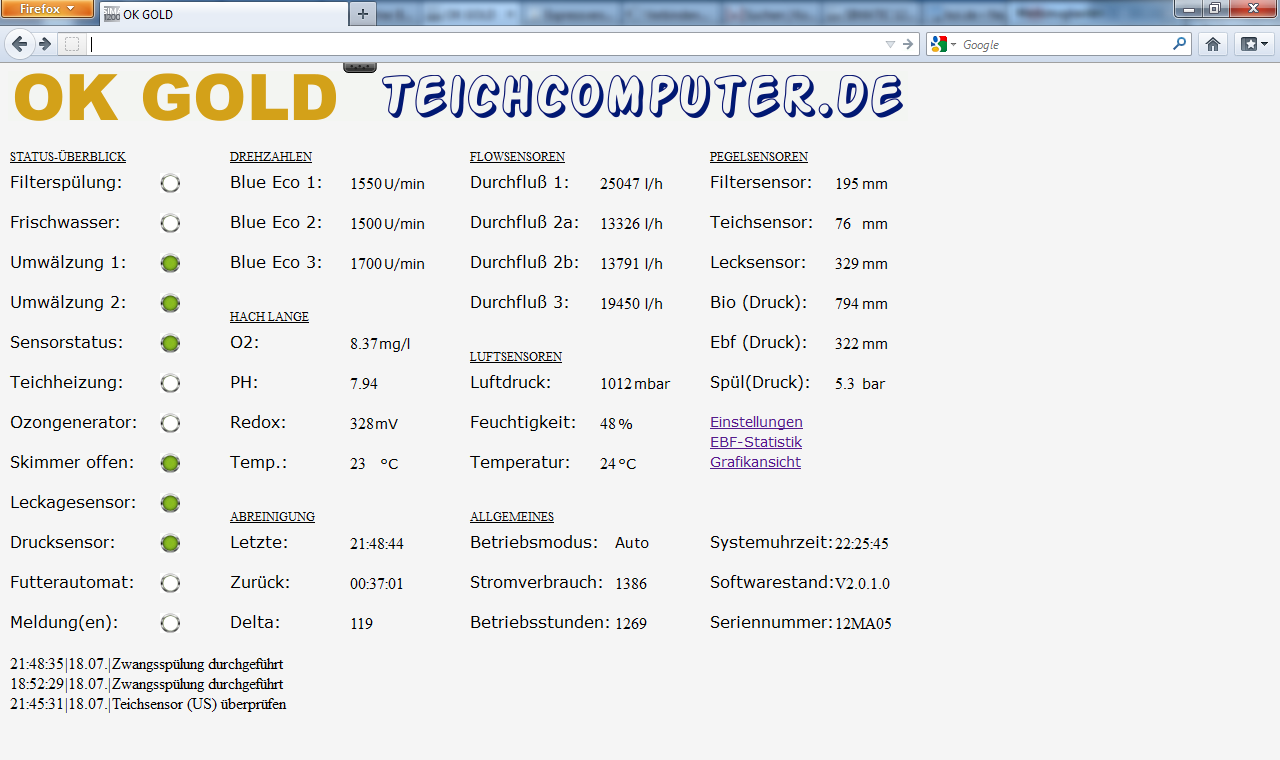Screen dimensions: 1280x760
Task: Open the Einstellungen link
Action: pos(756,422)
